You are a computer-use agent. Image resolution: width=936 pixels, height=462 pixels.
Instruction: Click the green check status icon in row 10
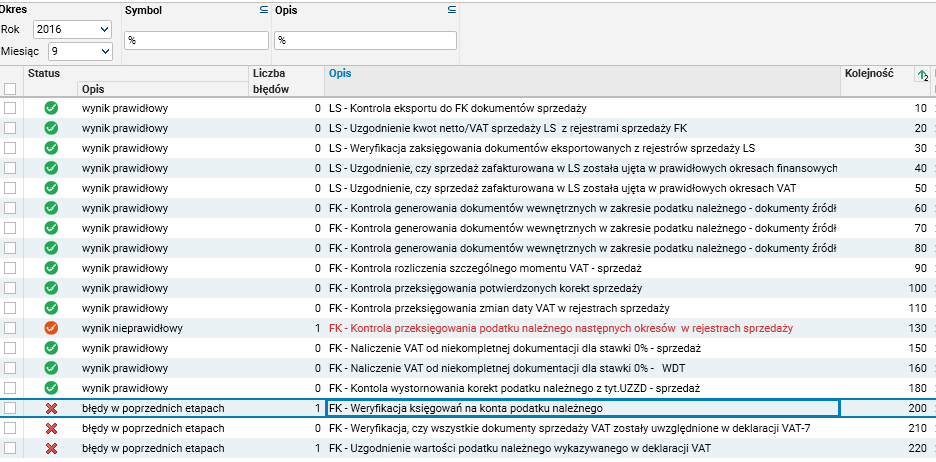tap(51, 108)
